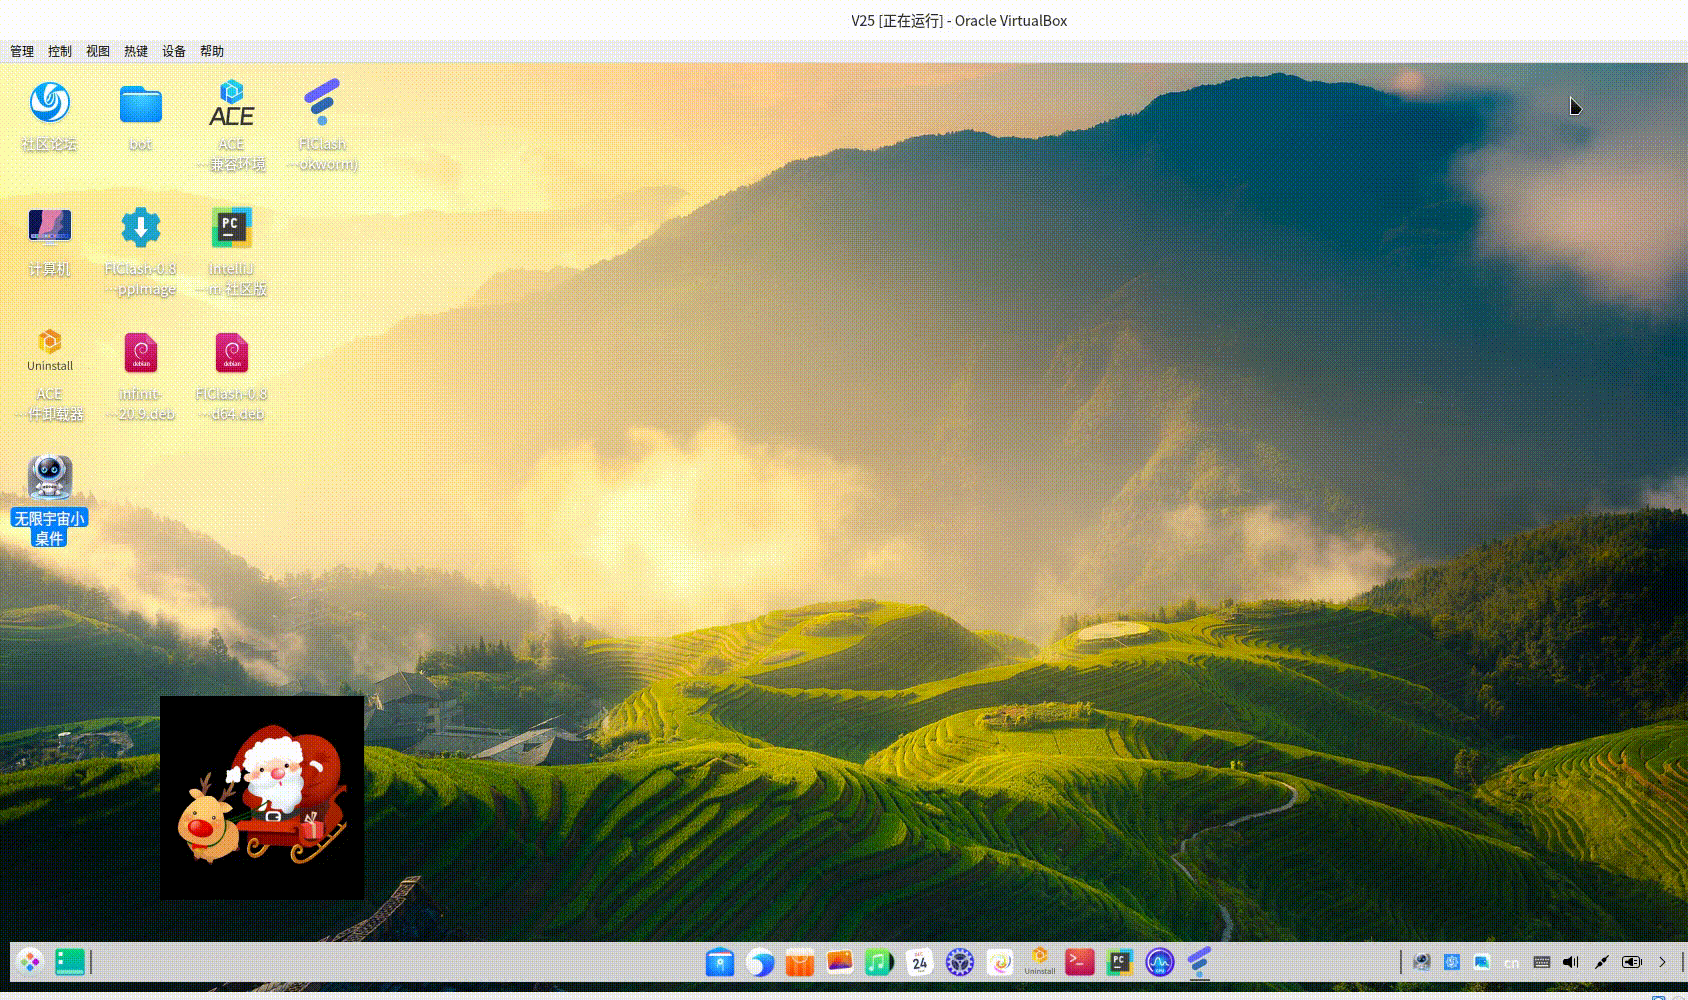Open the volume control in tray
The height and width of the screenshot is (1000, 1688).
[x=1571, y=962]
